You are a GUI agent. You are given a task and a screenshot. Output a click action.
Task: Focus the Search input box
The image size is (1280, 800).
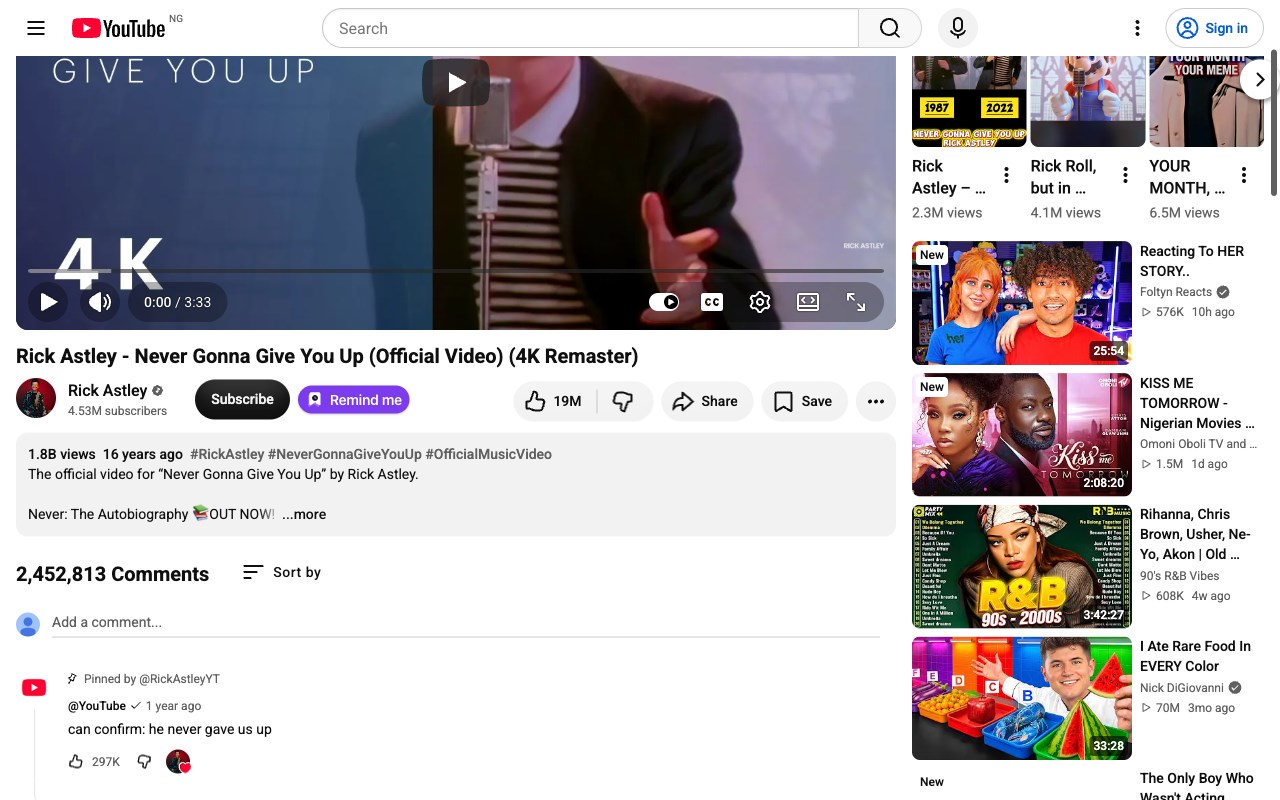coord(590,28)
